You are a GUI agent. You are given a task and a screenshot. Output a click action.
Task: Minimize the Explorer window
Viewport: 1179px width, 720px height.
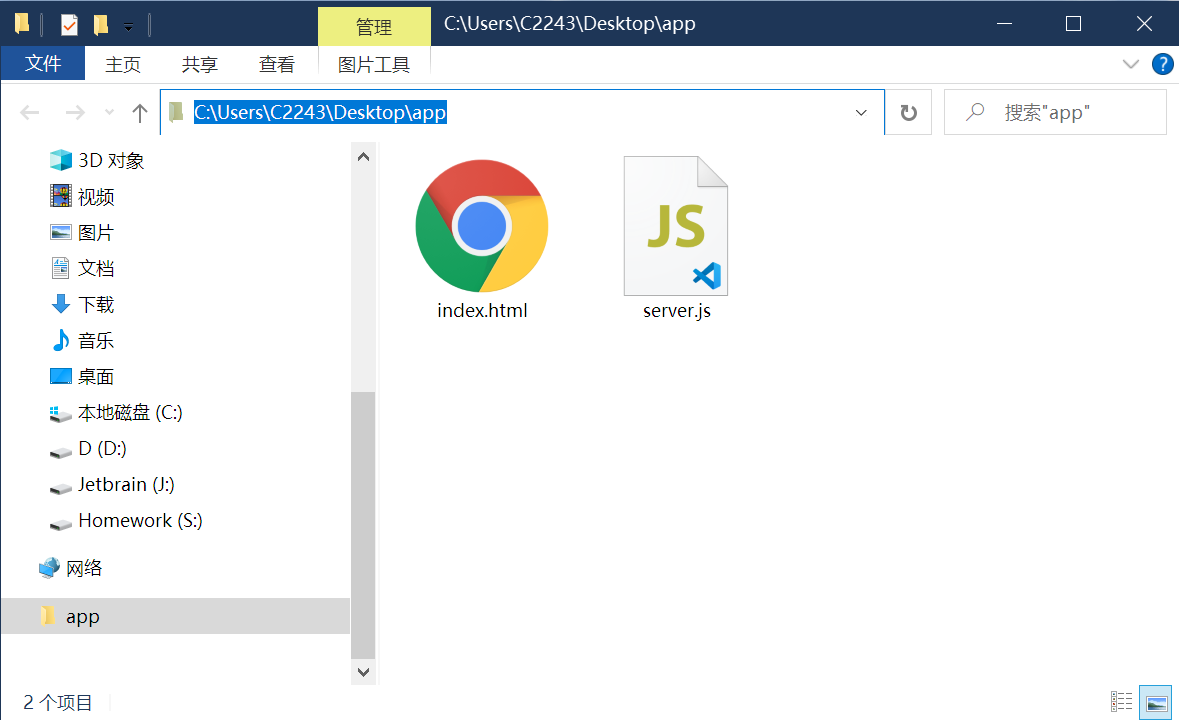coord(1005,23)
